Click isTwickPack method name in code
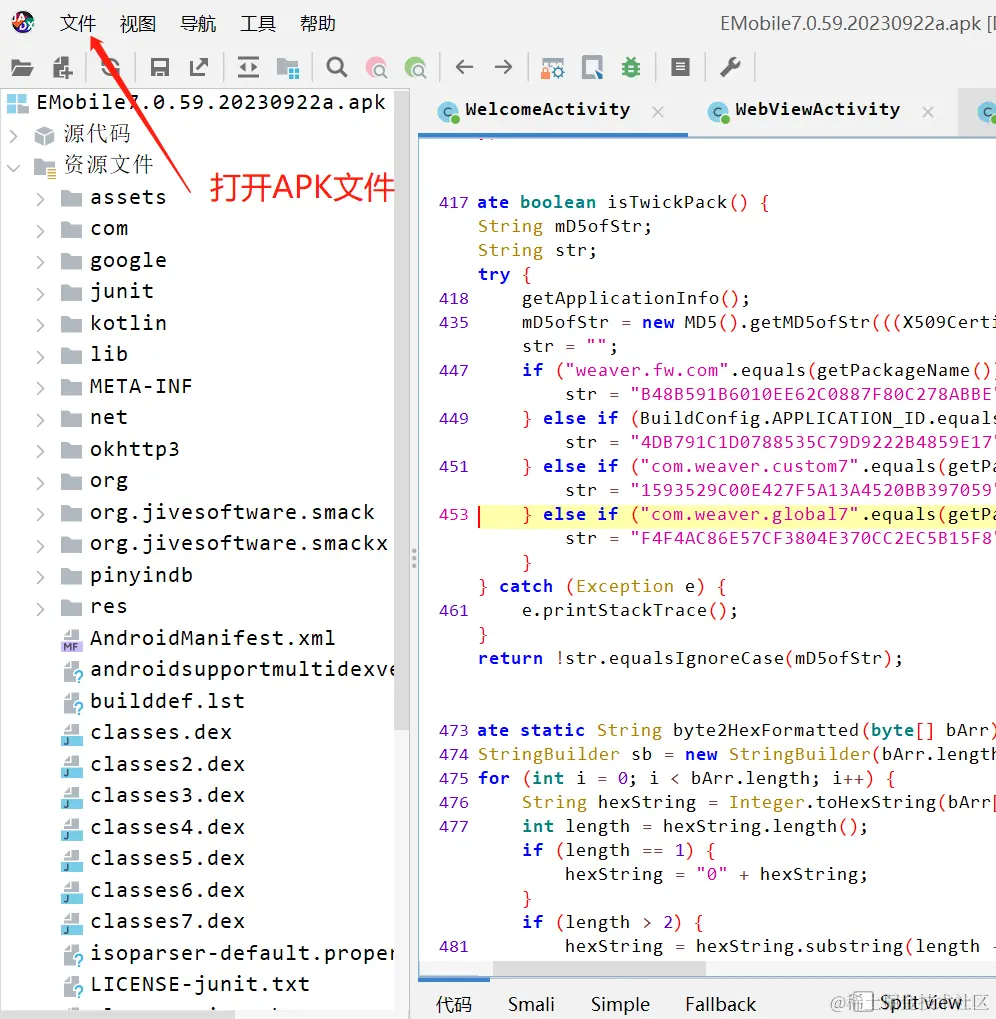 click(x=667, y=202)
